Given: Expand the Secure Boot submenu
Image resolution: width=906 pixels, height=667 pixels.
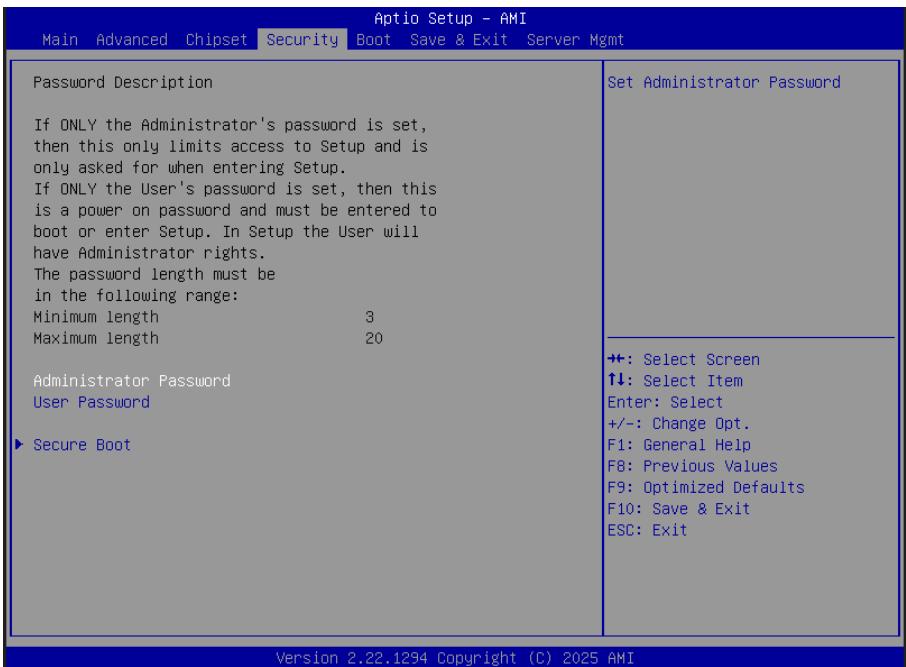Looking at the screenshot, I should click(81, 445).
